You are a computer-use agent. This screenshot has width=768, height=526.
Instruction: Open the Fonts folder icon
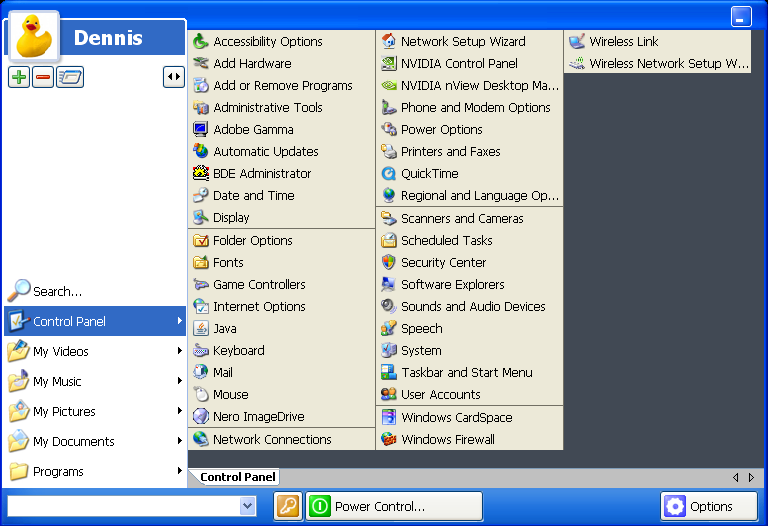(x=201, y=263)
